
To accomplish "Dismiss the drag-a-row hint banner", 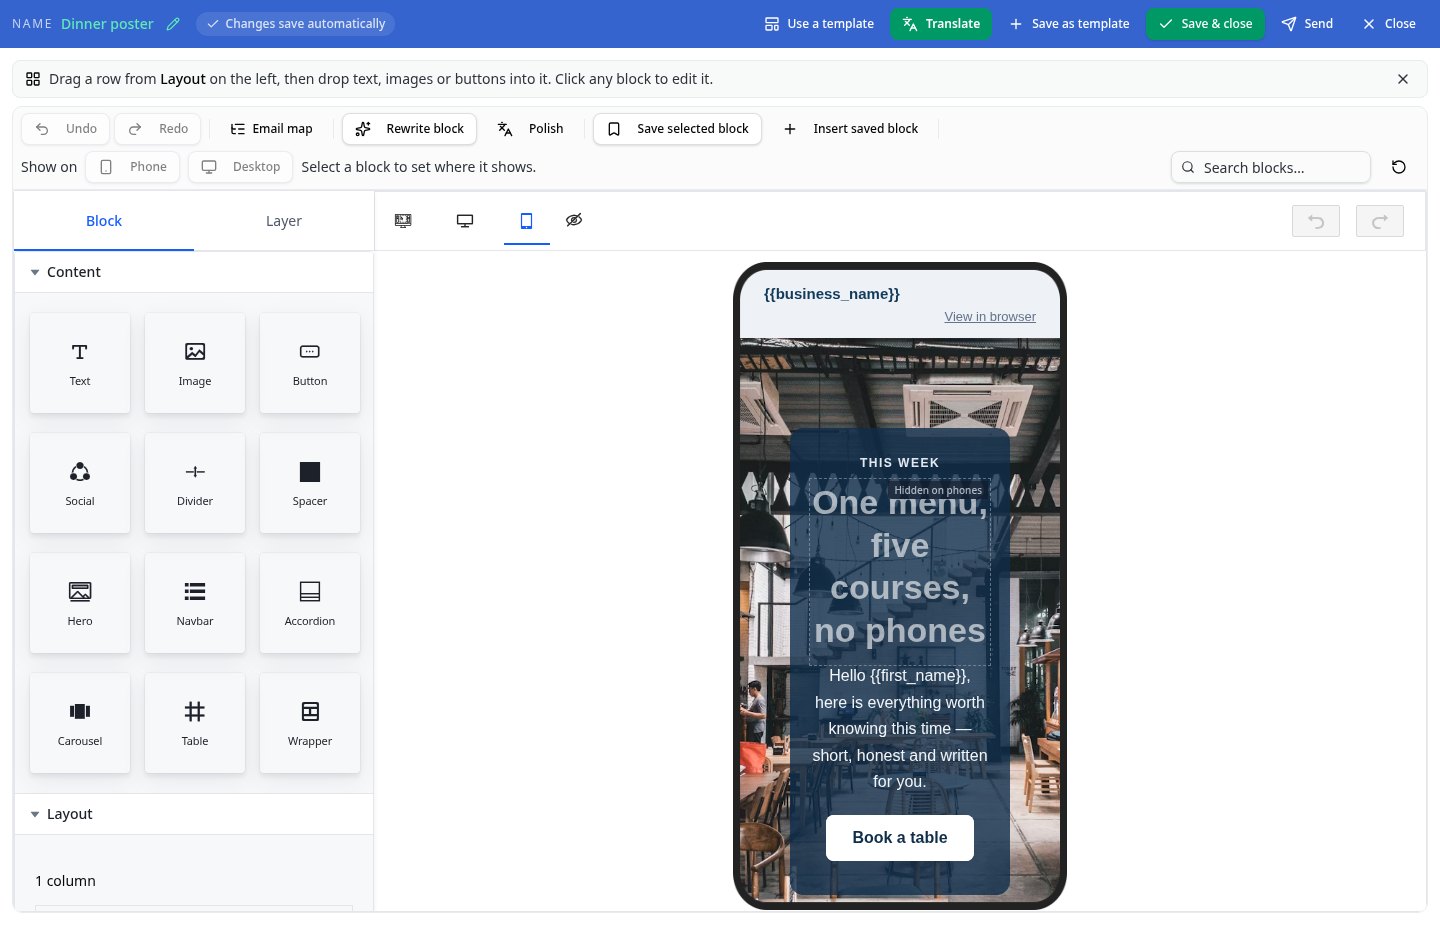I will point(1403,79).
